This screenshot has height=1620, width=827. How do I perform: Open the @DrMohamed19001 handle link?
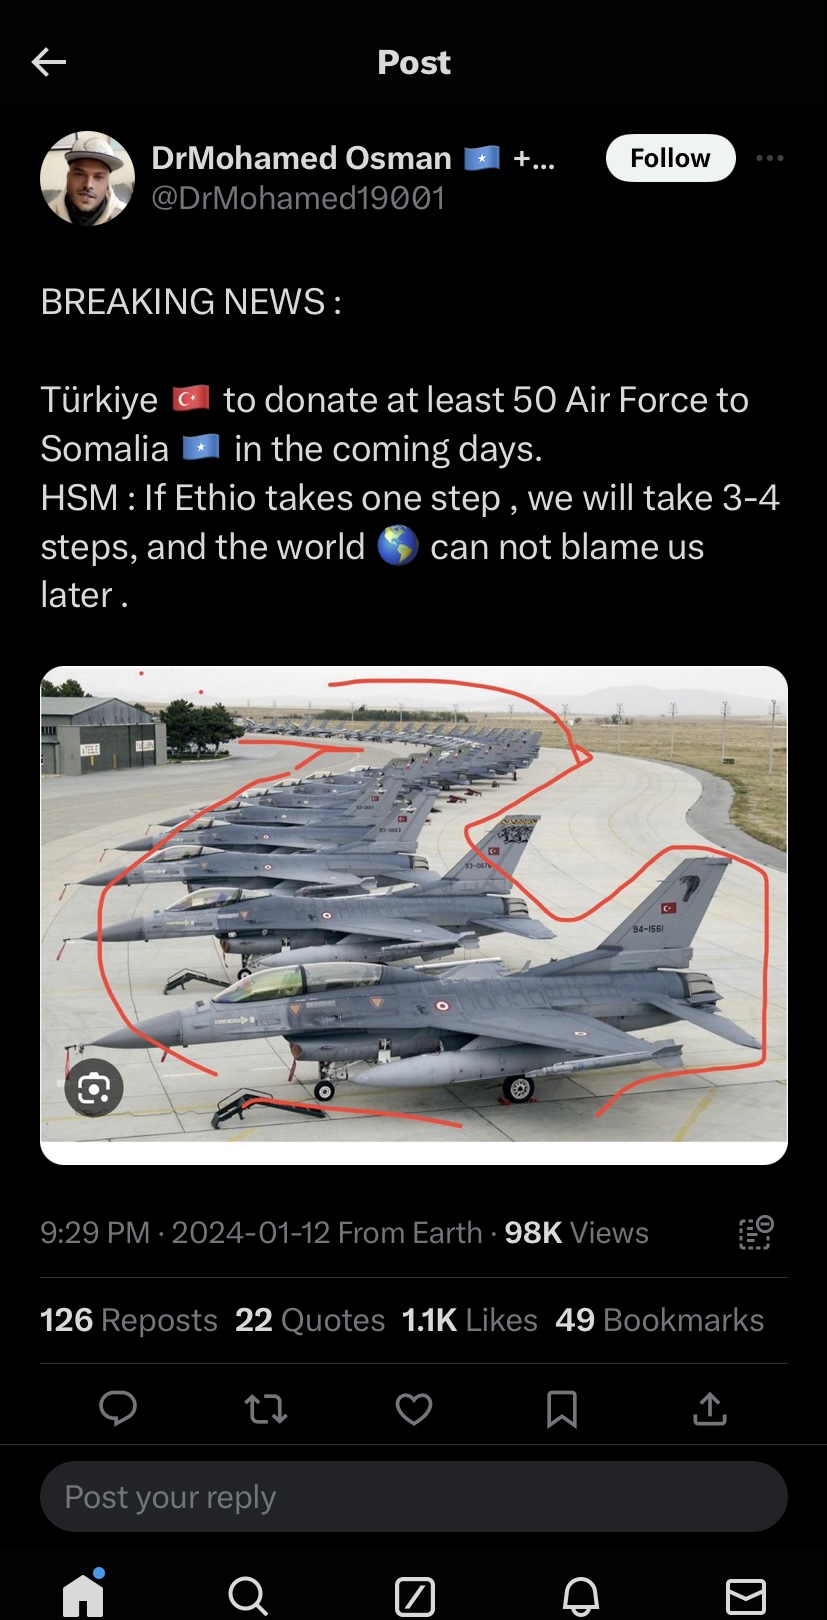click(x=298, y=198)
